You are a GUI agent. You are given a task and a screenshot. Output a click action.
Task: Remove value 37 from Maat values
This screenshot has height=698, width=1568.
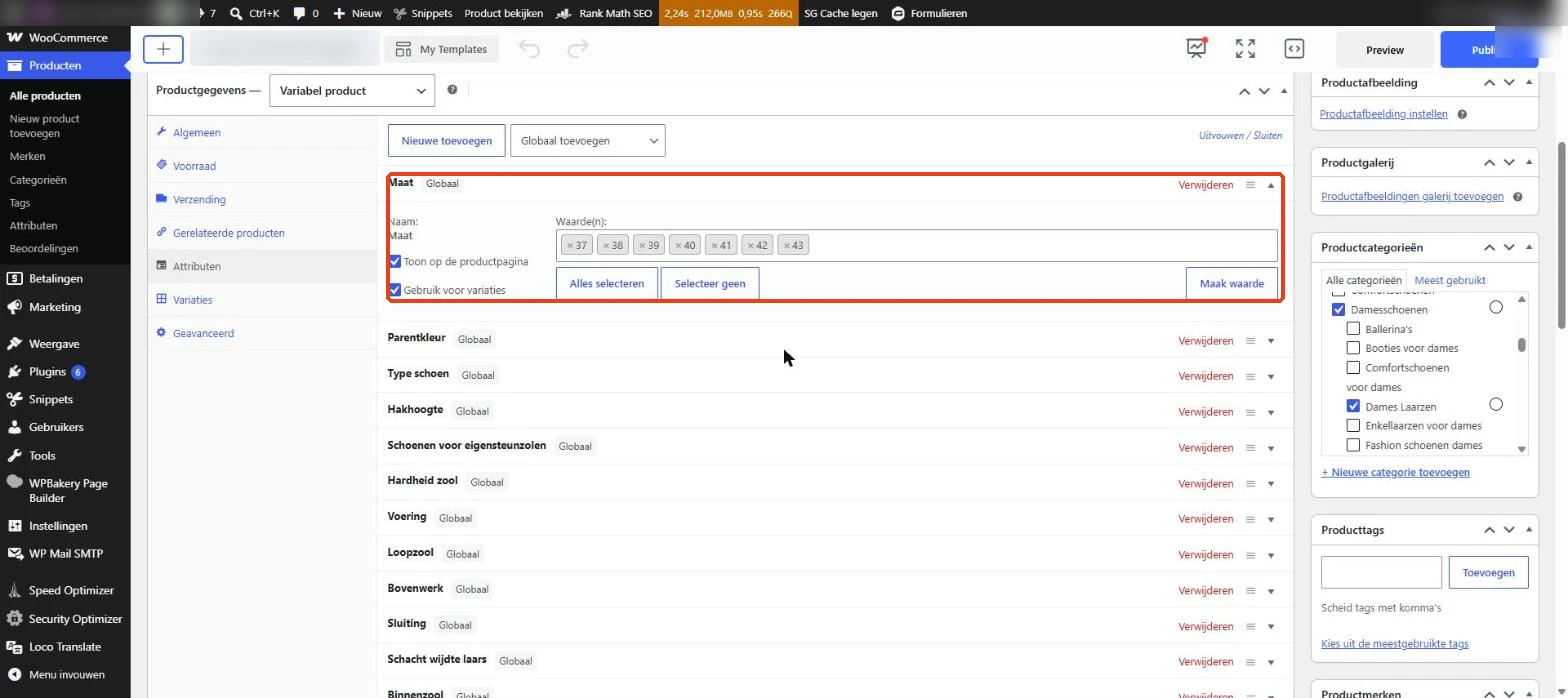[569, 245]
